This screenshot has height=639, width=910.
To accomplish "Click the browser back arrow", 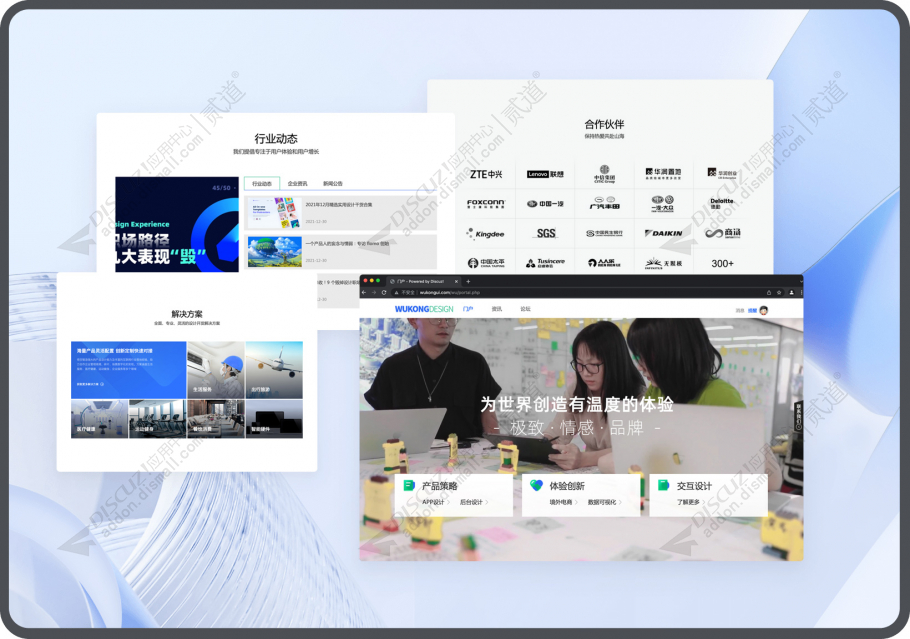I will [x=364, y=293].
